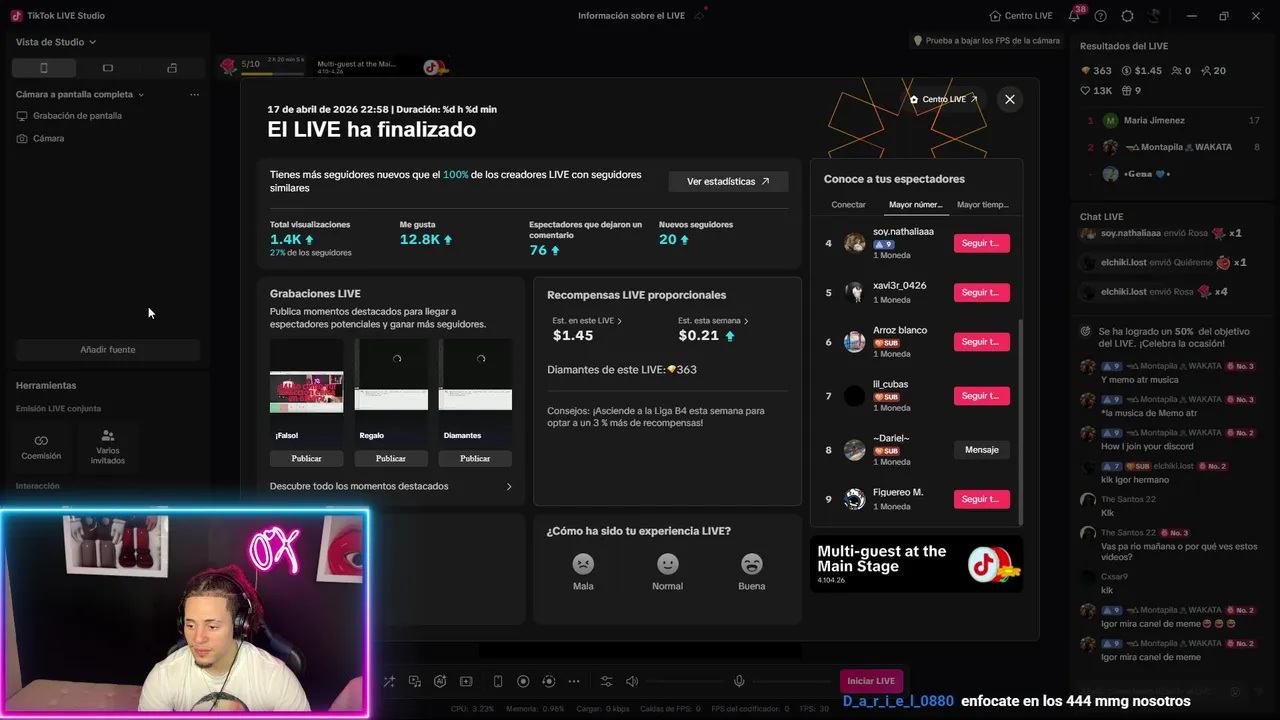Image resolution: width=1280 pixels, height=720 pixels.
Task: Publish the Regalo highlight clip
Action: coord(391,458)
